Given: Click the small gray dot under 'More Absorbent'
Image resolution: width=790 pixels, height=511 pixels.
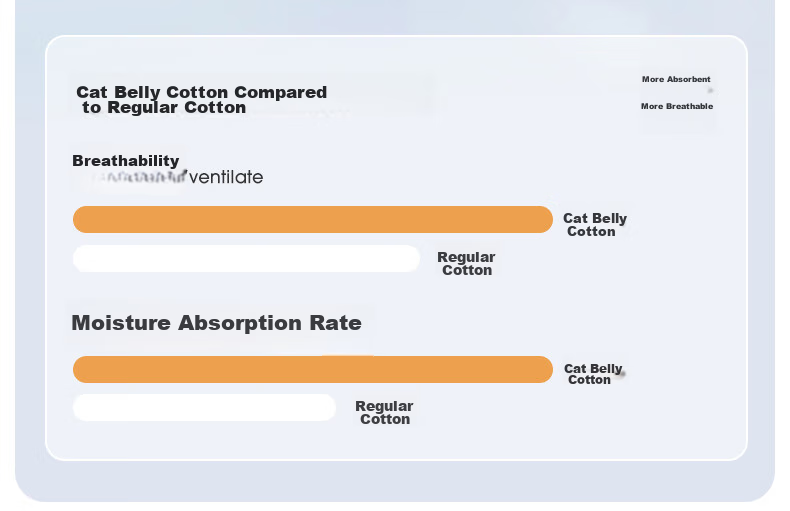Looking at the screenshot, I should pos(710,91).
